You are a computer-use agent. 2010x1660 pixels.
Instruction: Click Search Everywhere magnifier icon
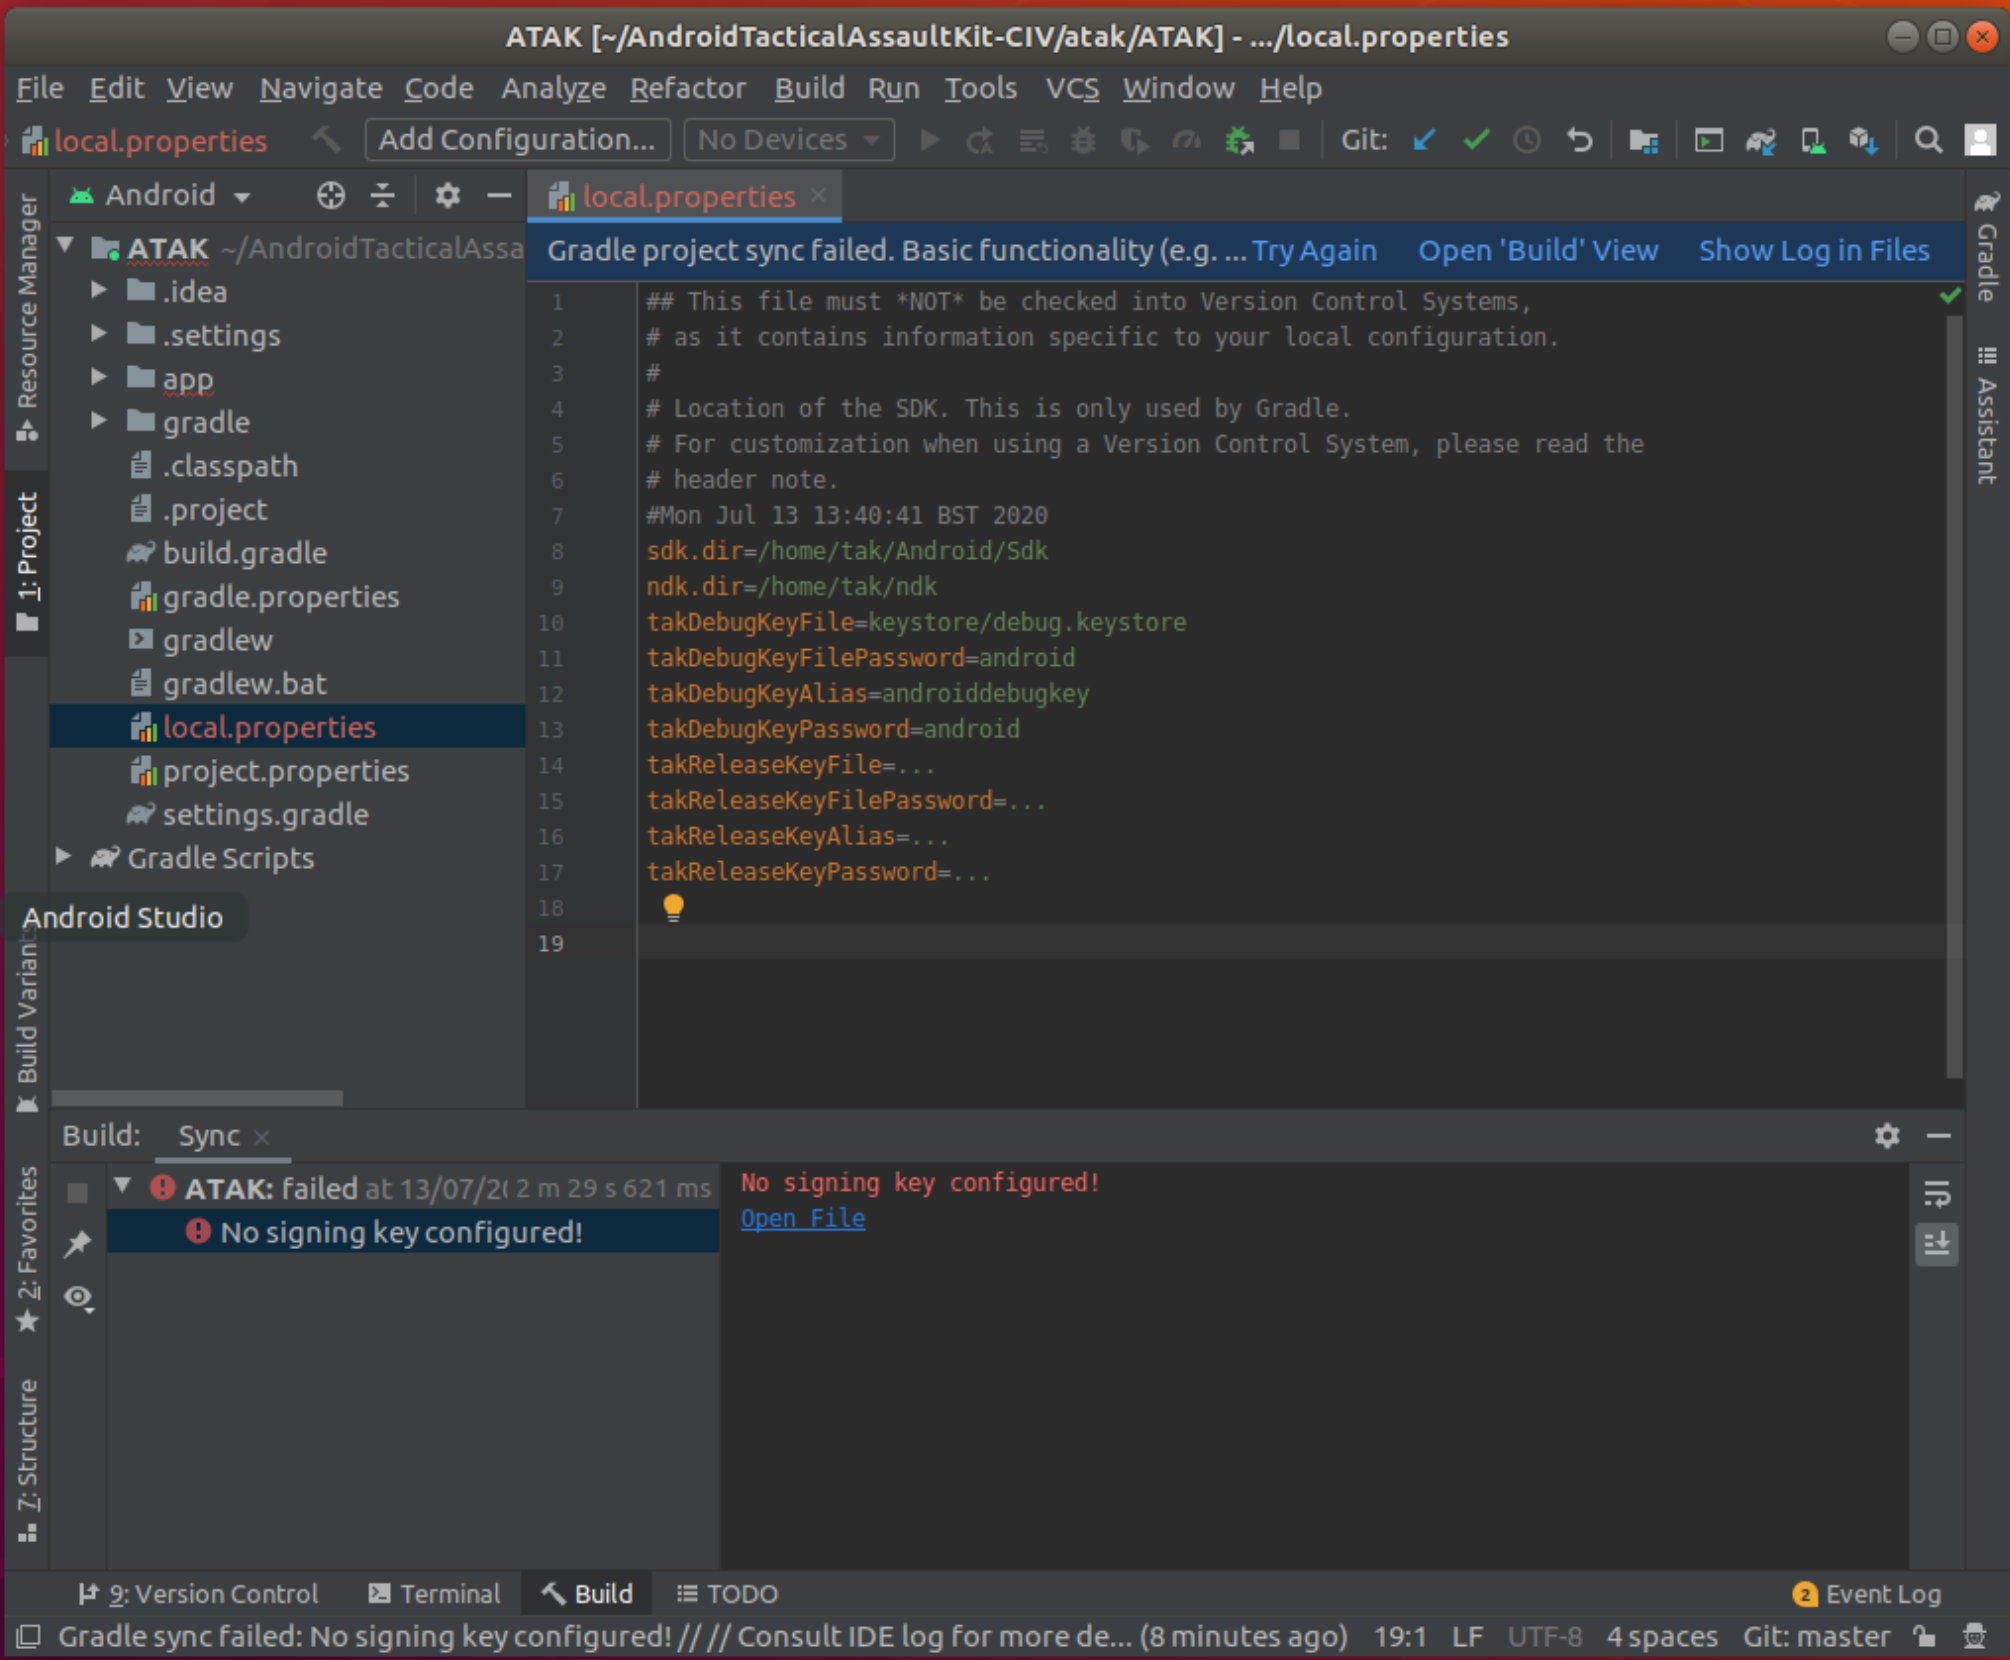[x=1928, y=140]
